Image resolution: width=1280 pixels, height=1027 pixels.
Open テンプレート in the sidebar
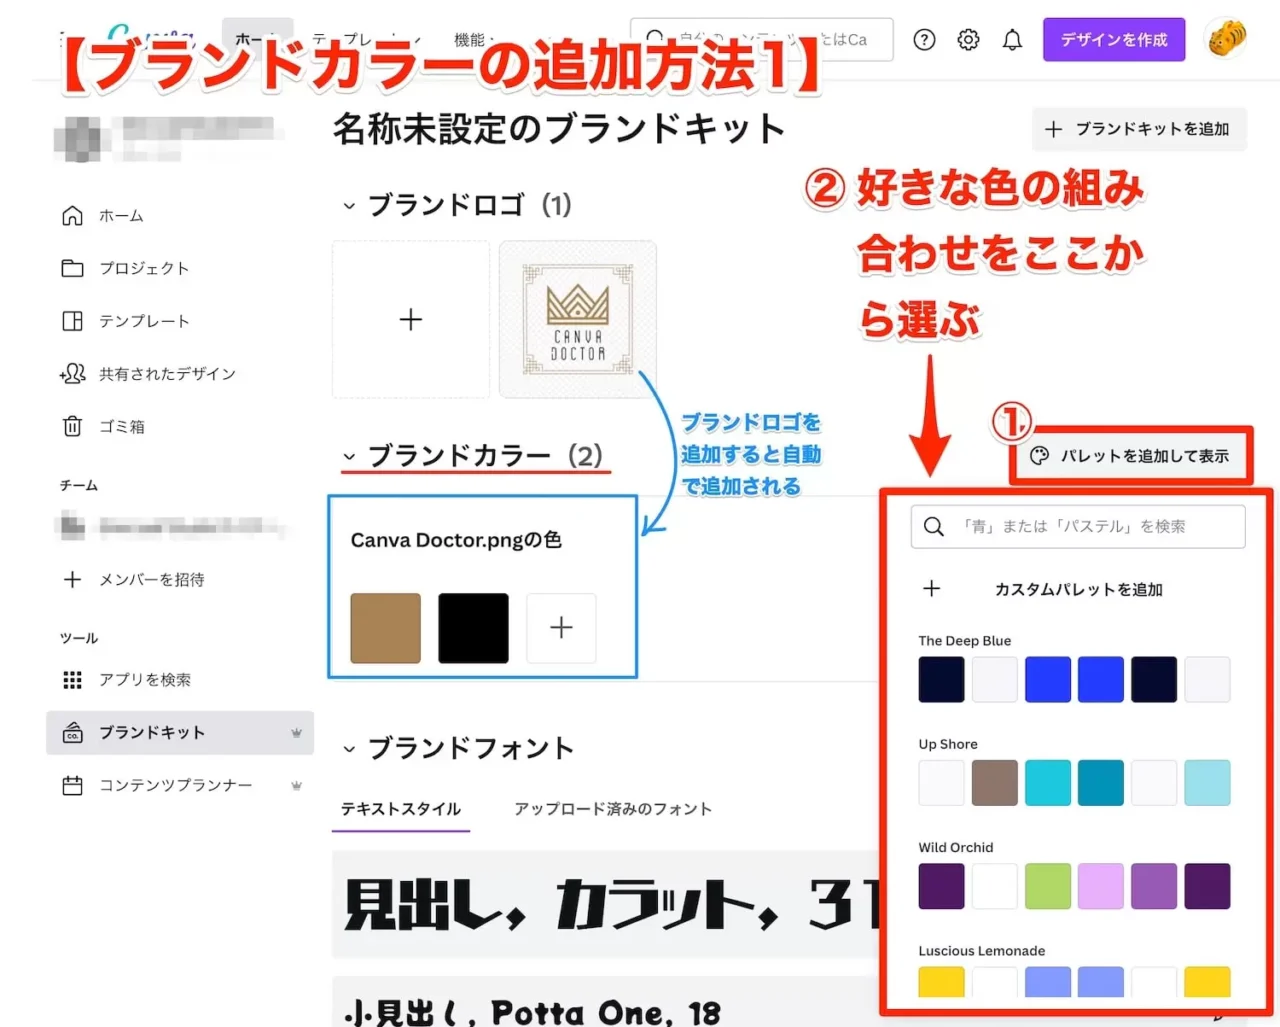coord(125,321)
